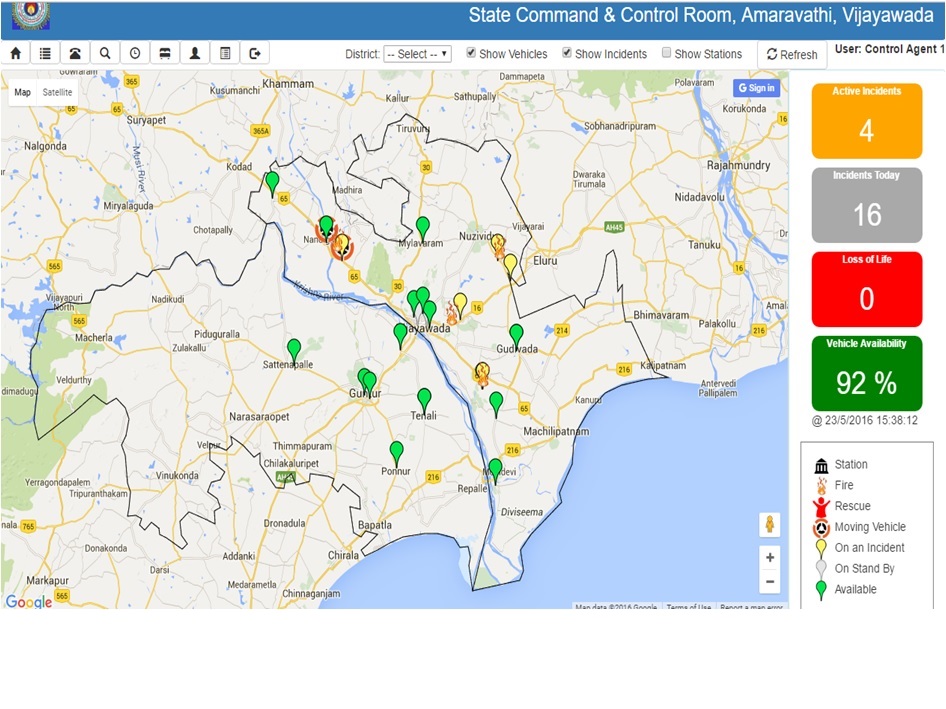
Task: Open the vehicles bus icon
Action: 165,54
